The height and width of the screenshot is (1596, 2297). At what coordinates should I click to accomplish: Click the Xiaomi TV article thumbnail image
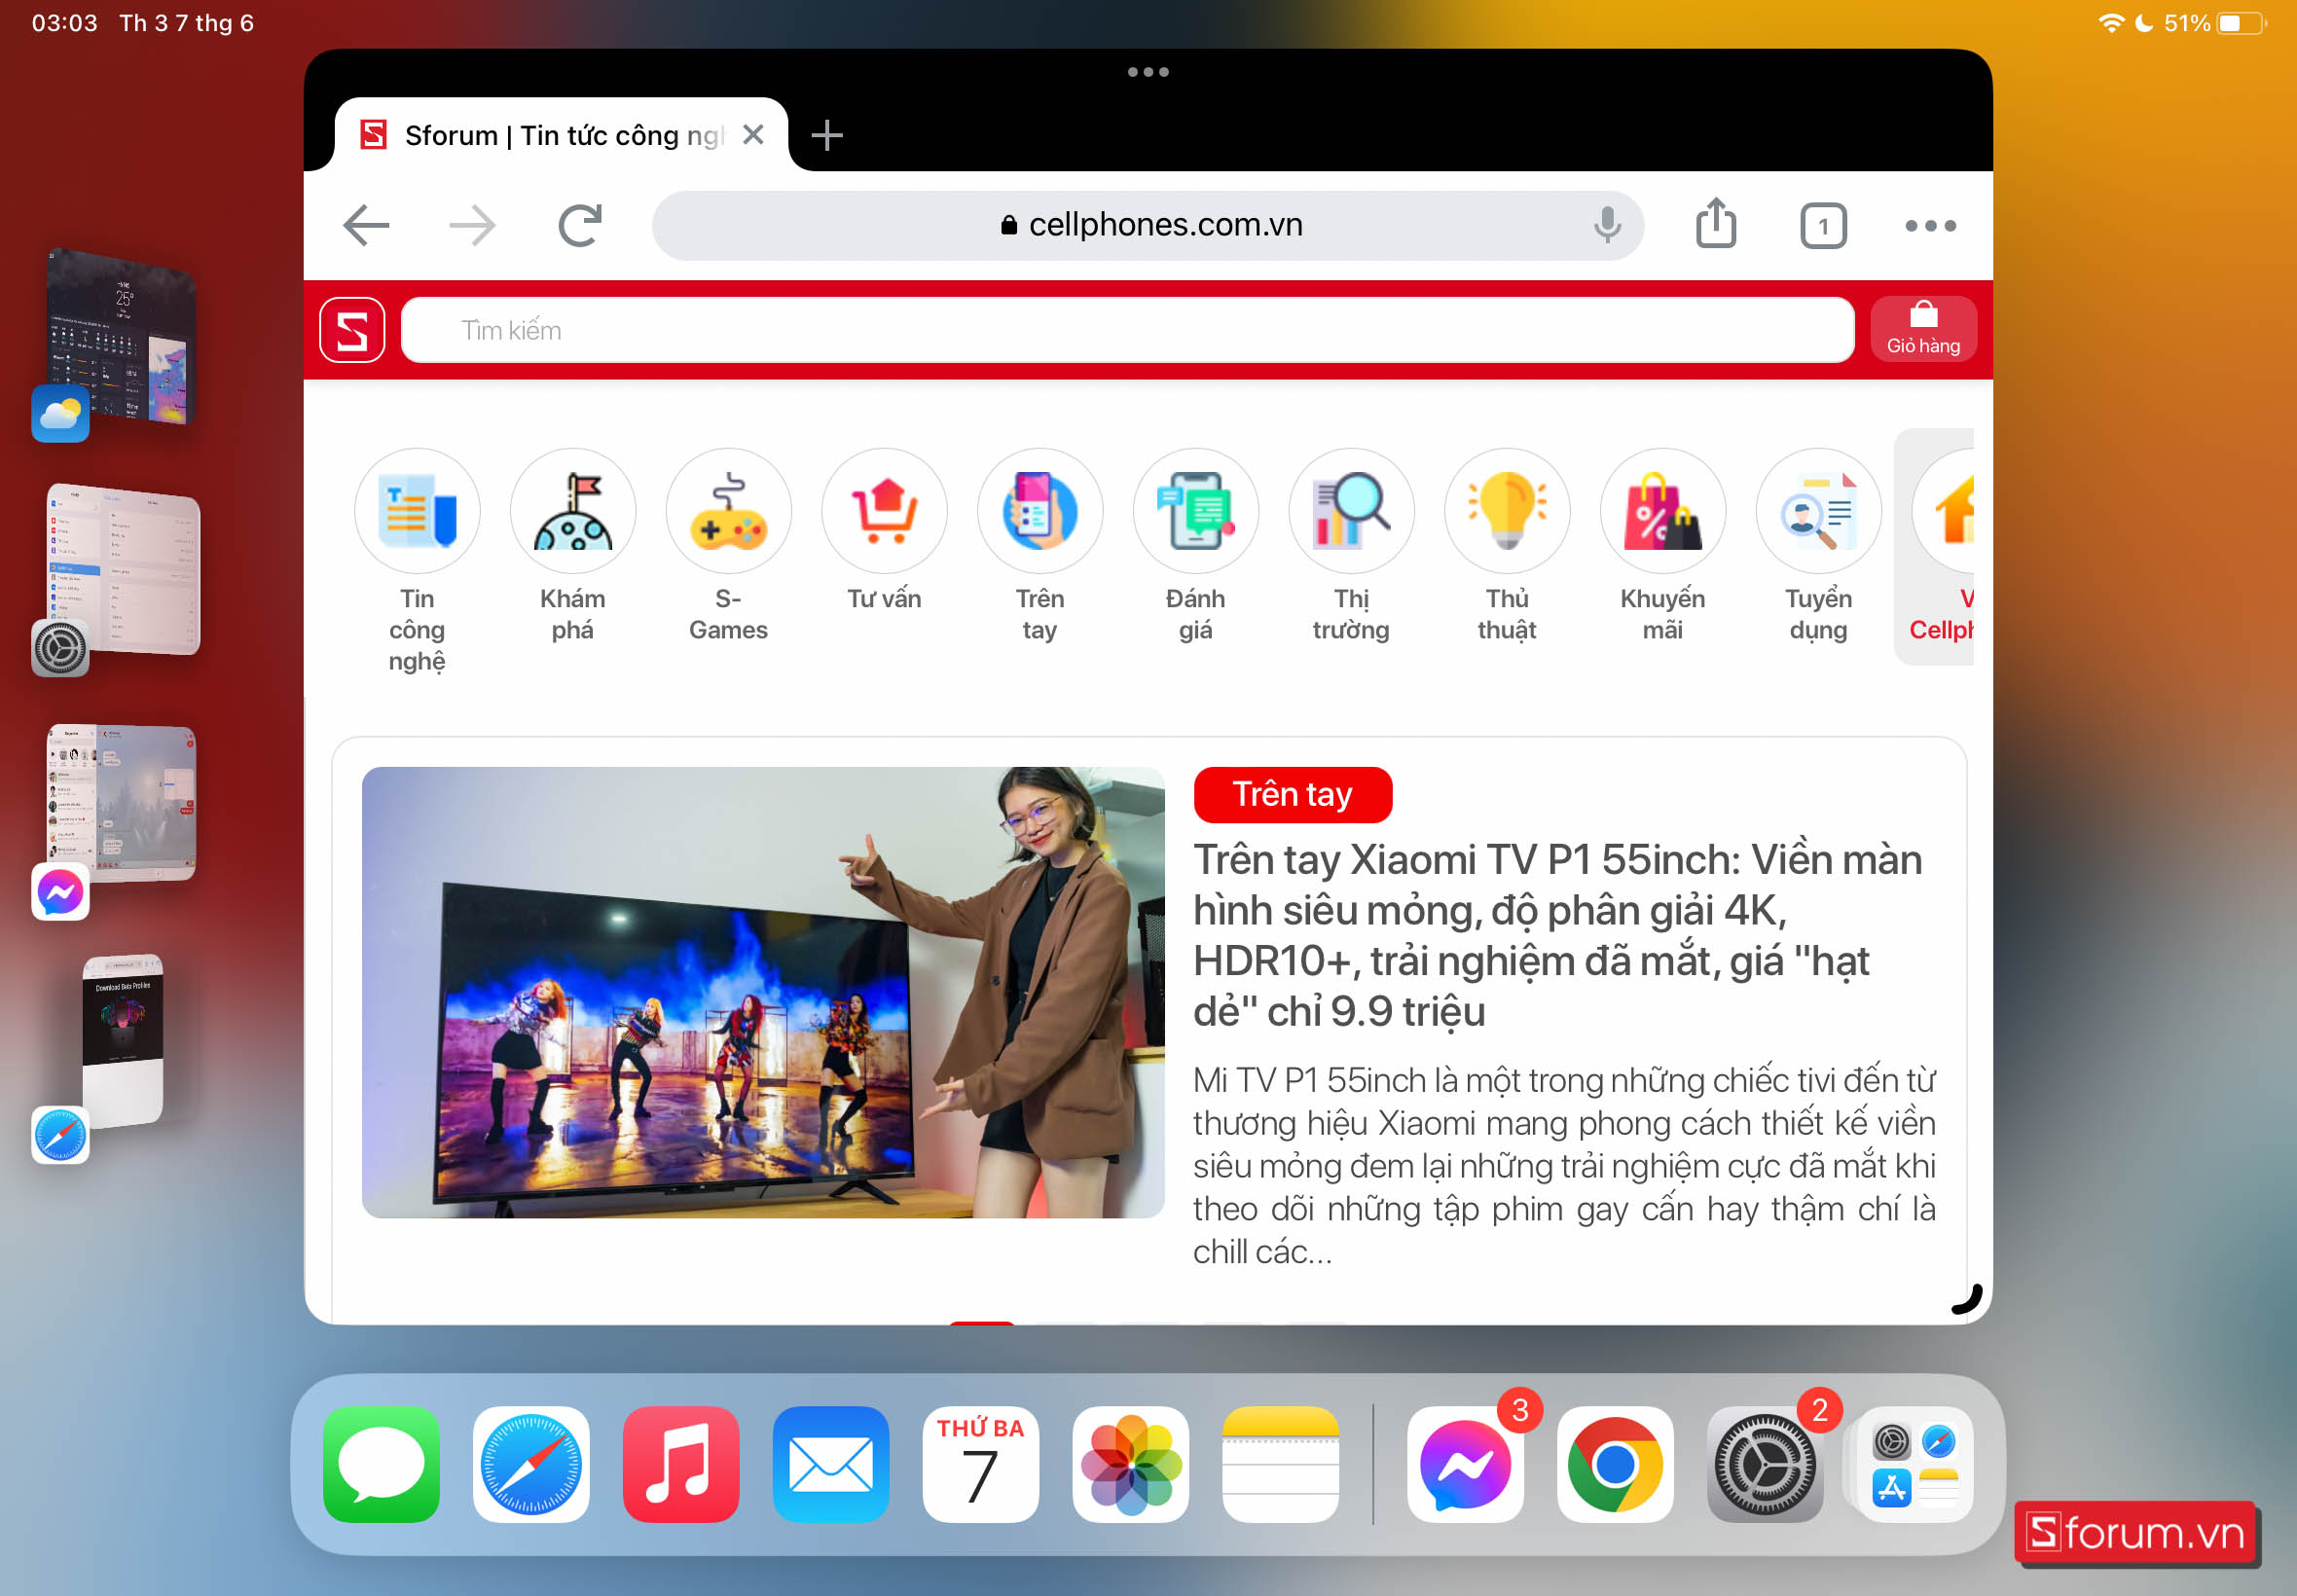point(763,992)
